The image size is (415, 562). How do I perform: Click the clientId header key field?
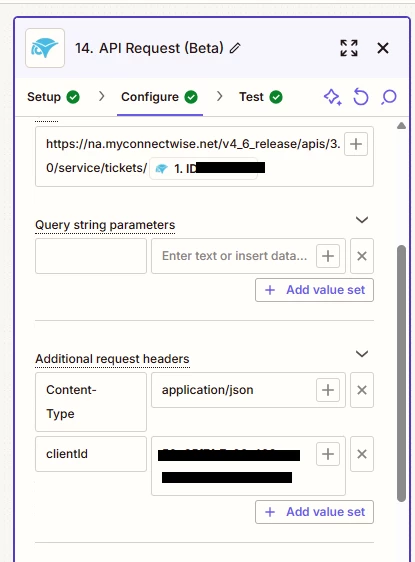[x=91, y=454]
